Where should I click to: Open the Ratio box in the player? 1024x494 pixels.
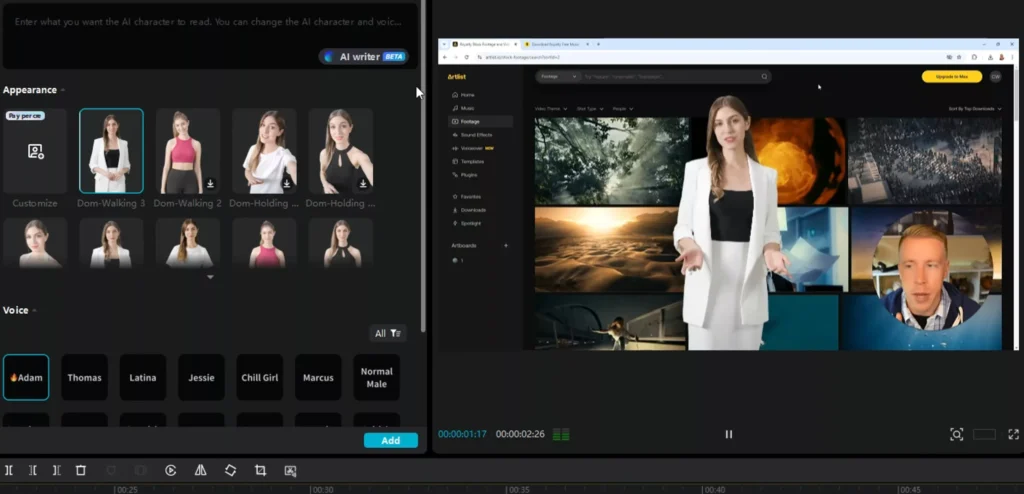pyautogui.click(x=984, y=435)
